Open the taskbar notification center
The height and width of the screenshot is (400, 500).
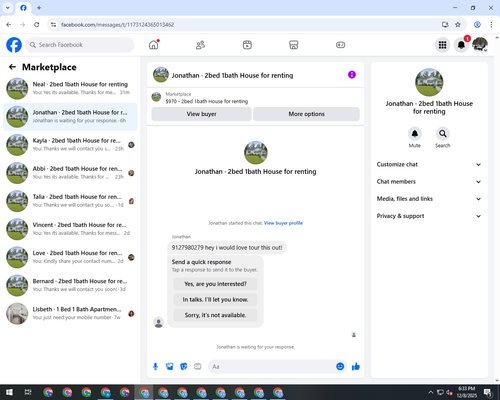(488, 392)
